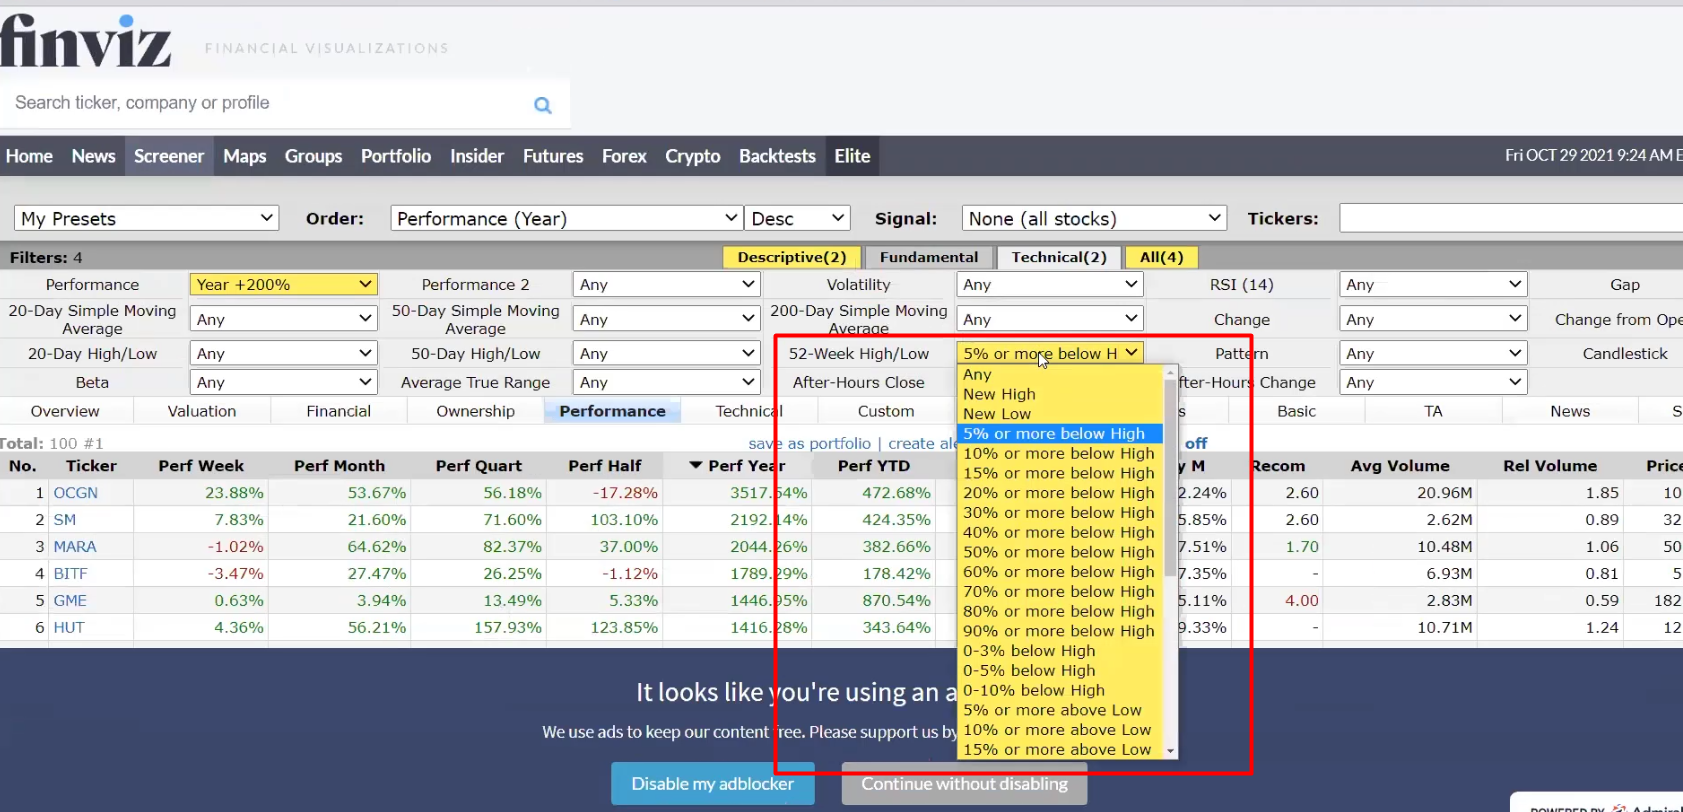The height and width of the screenshot is (812, 1683).
Task: Open the Insider nav item
Action: (477, 156)
